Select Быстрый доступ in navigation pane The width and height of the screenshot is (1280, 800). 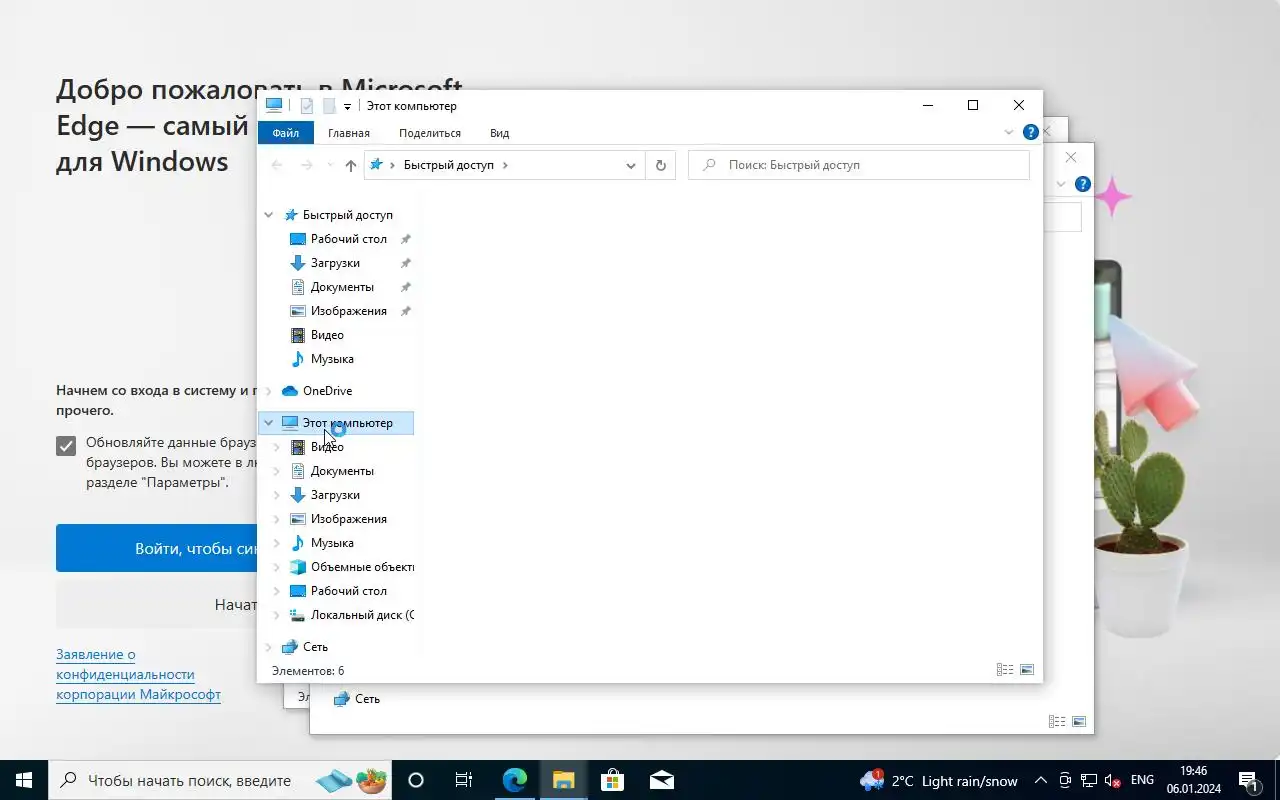pos(348,215)
